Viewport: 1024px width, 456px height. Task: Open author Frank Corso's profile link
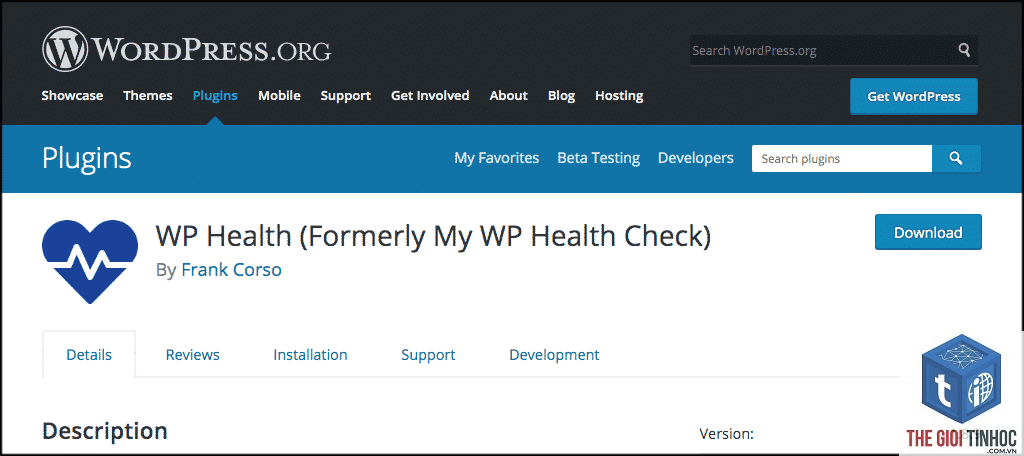[231, 270]
